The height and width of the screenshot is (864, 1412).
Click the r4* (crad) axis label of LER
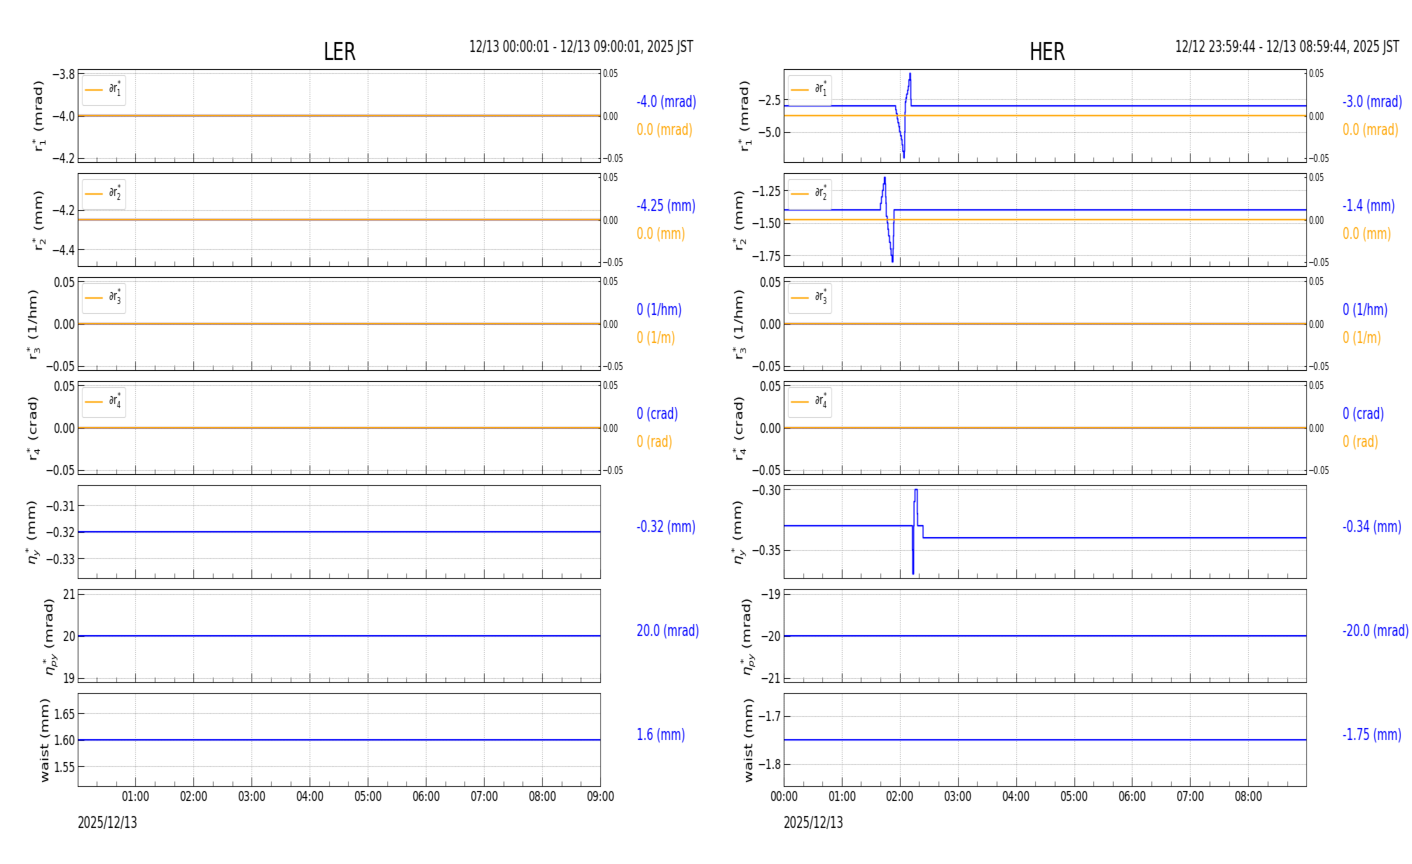tap(34, 428)
